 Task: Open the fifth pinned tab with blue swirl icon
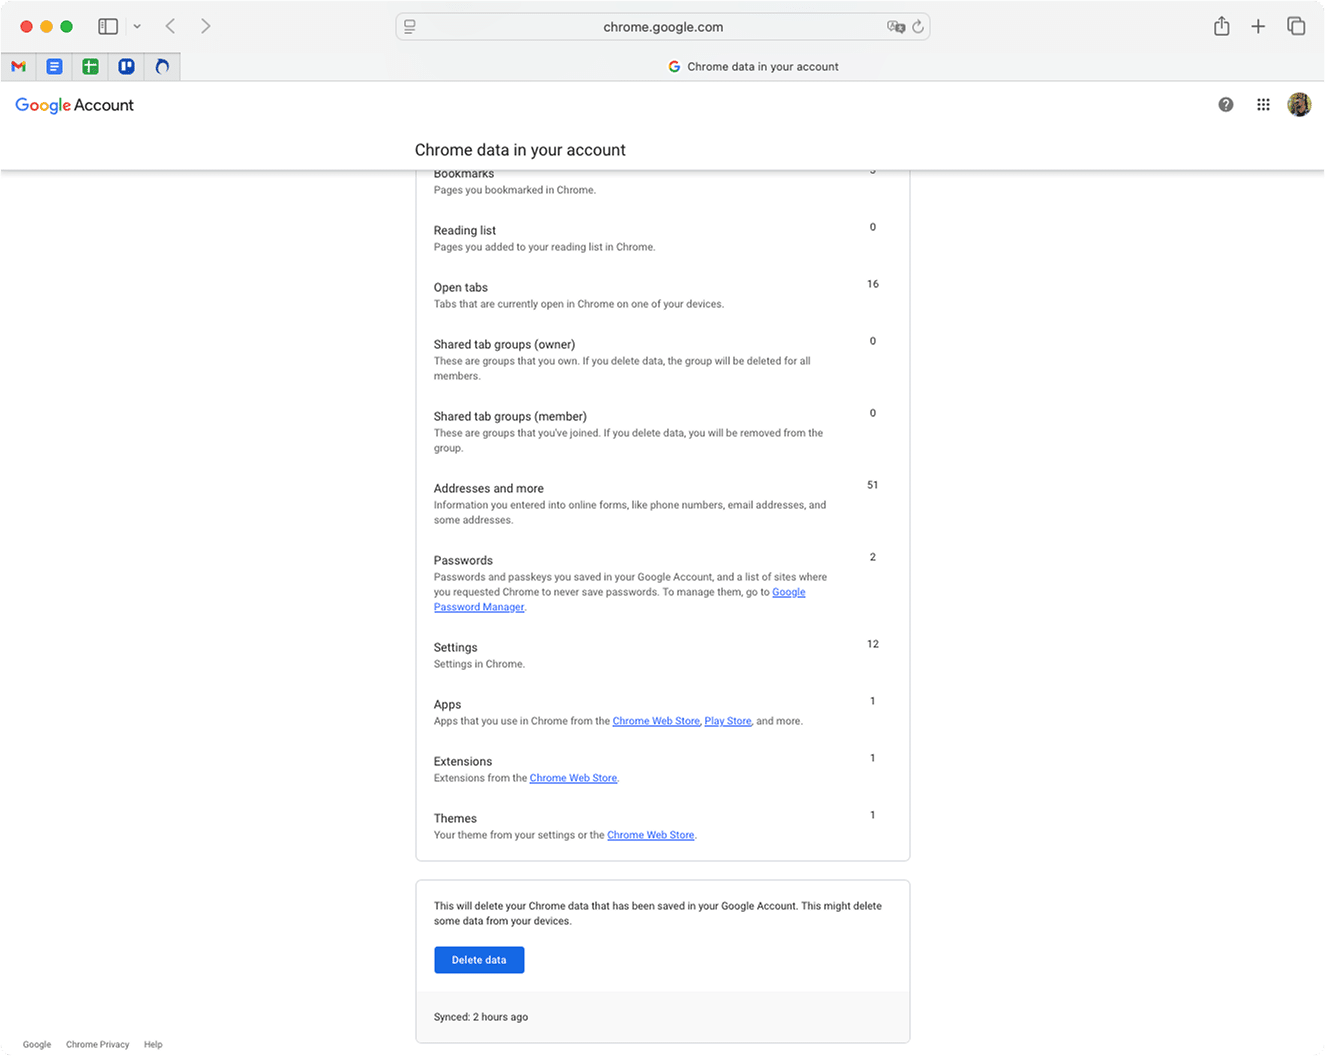[x=162, y=67]
